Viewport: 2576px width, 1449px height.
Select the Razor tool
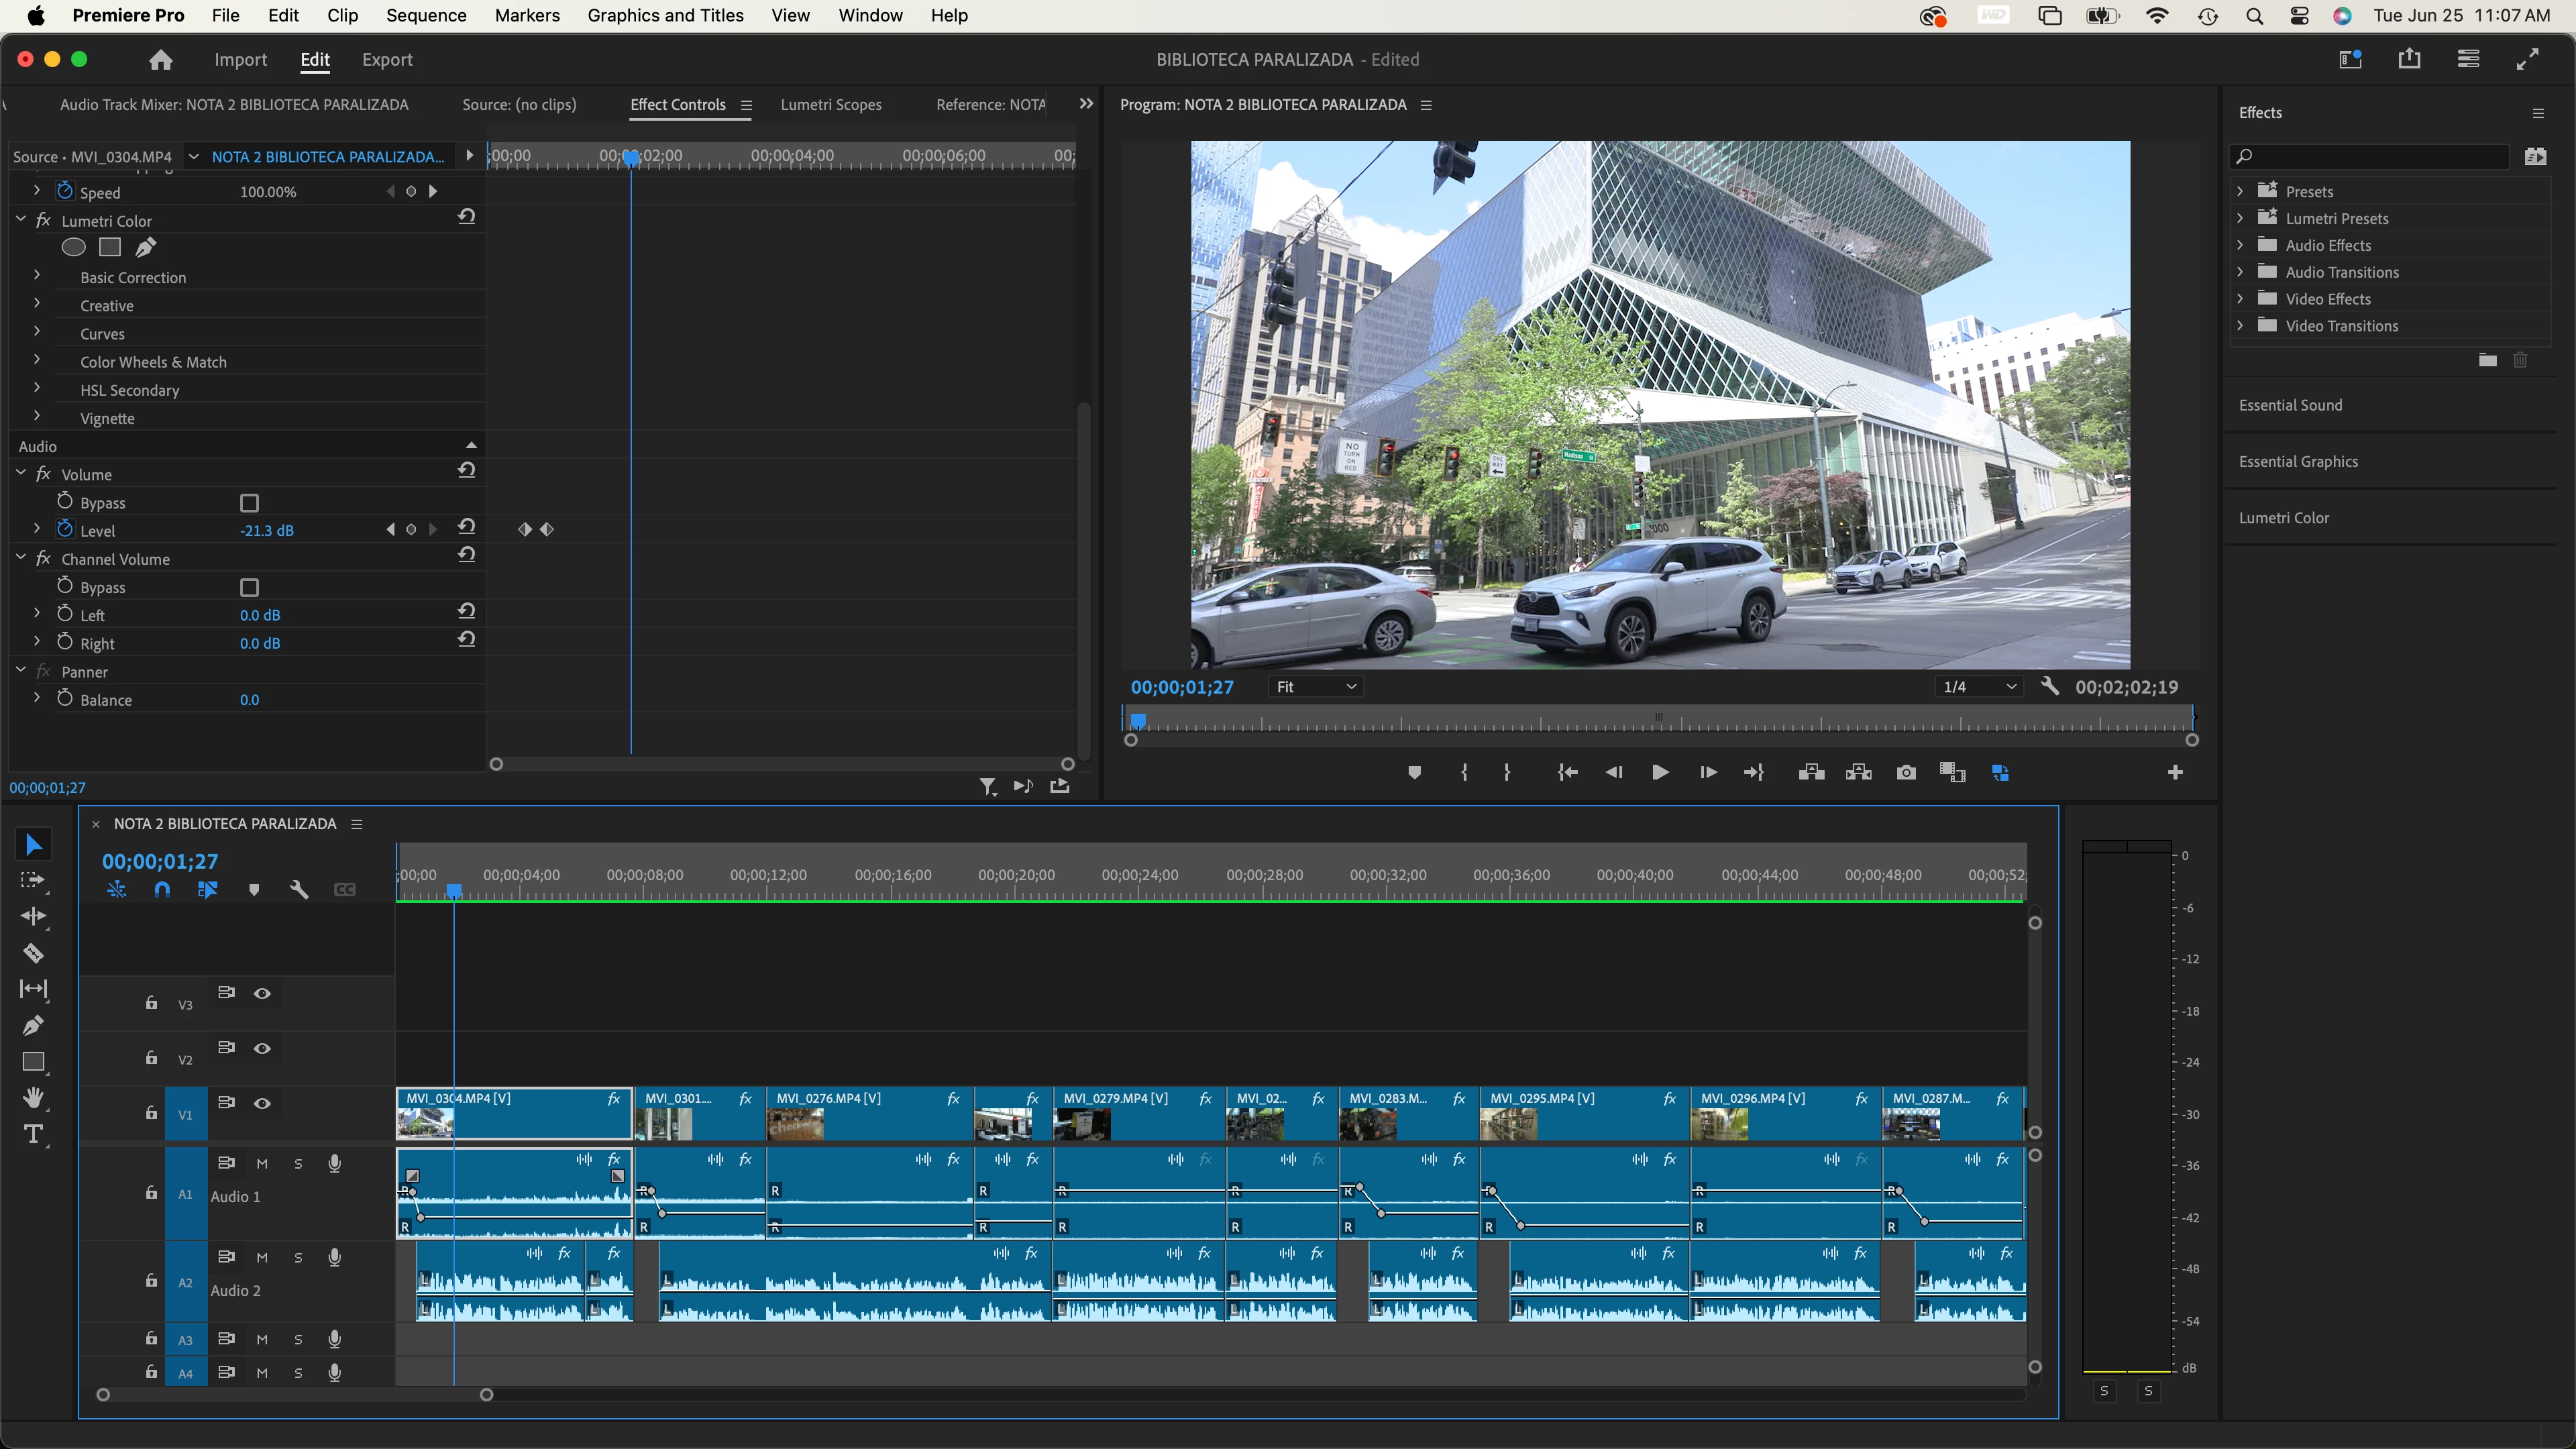[33, 953]
